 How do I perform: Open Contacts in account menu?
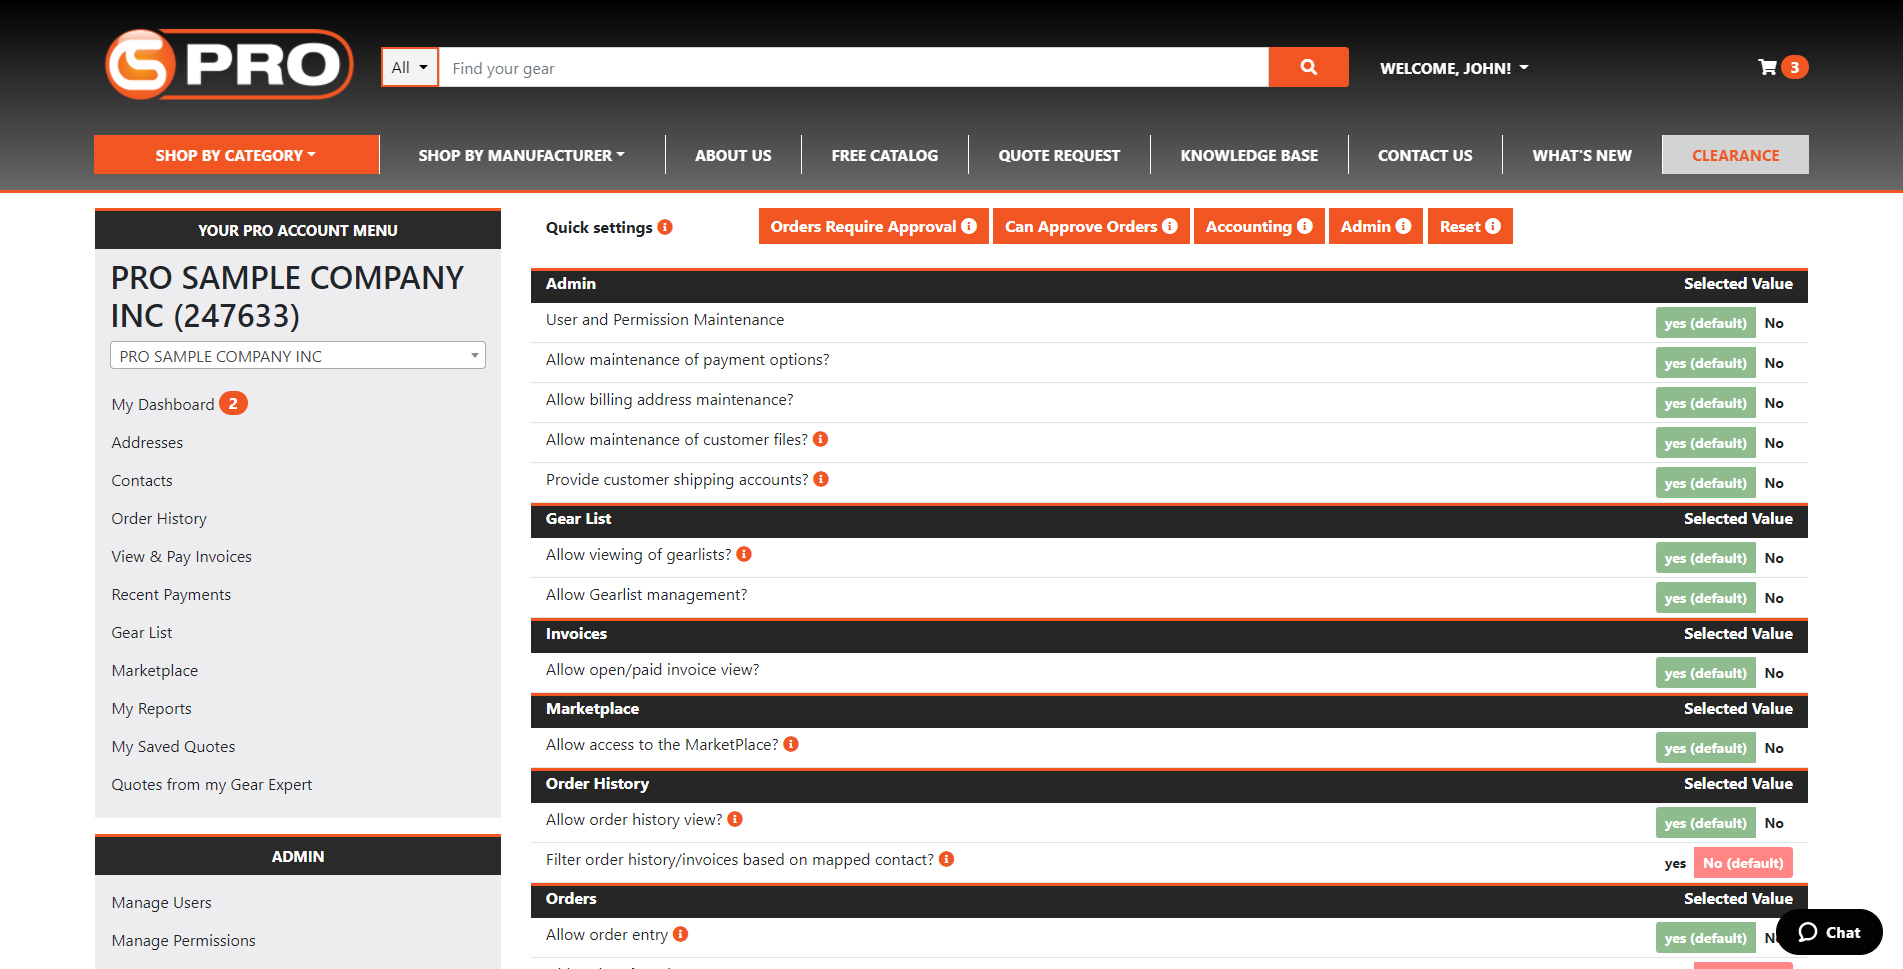(142, 480)
